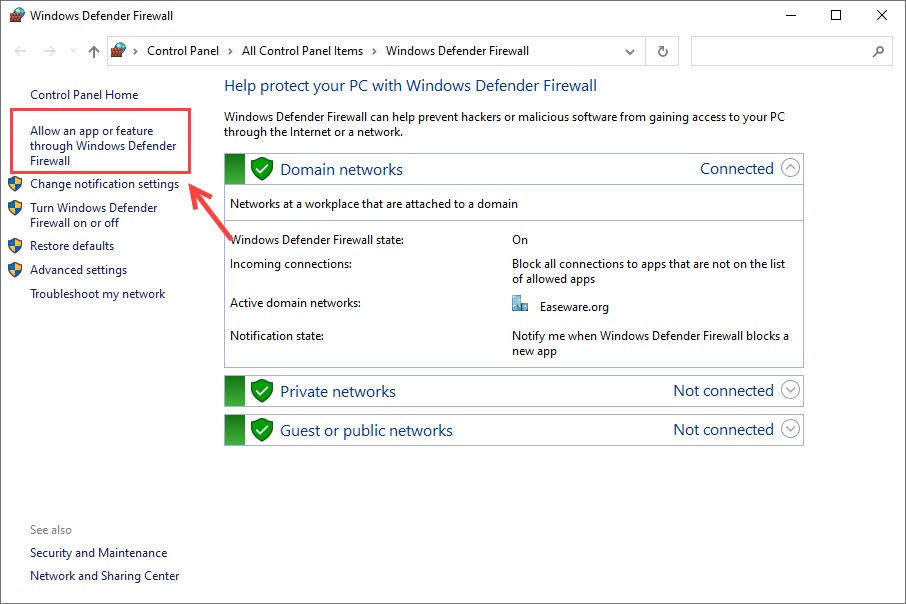Go forward using the forward arrow
This screenshot has width=906, height=604.
pos(50,51)
